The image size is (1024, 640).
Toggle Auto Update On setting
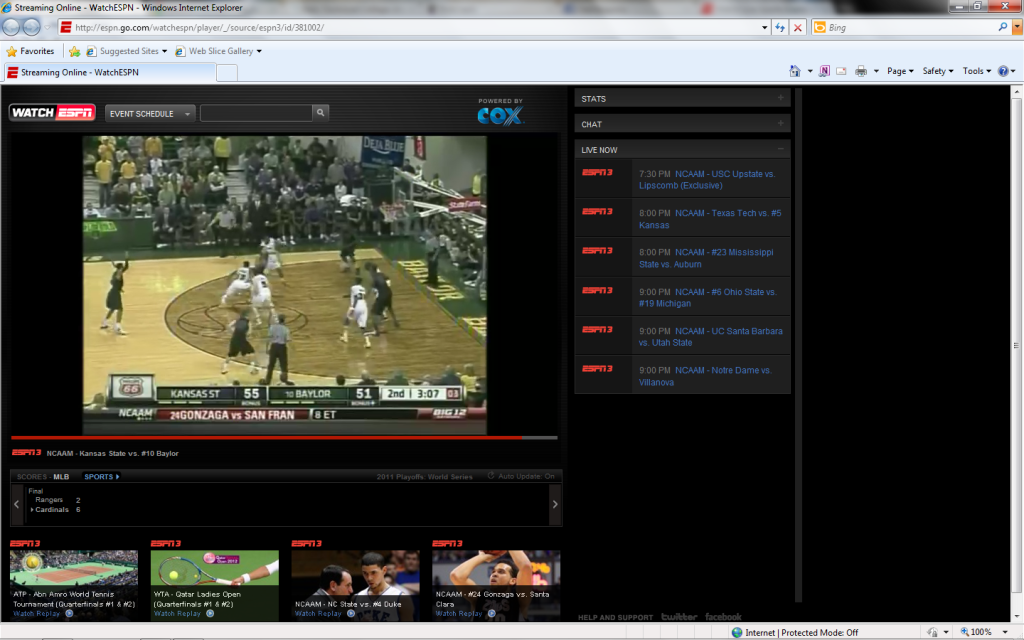tap(521, 476)
